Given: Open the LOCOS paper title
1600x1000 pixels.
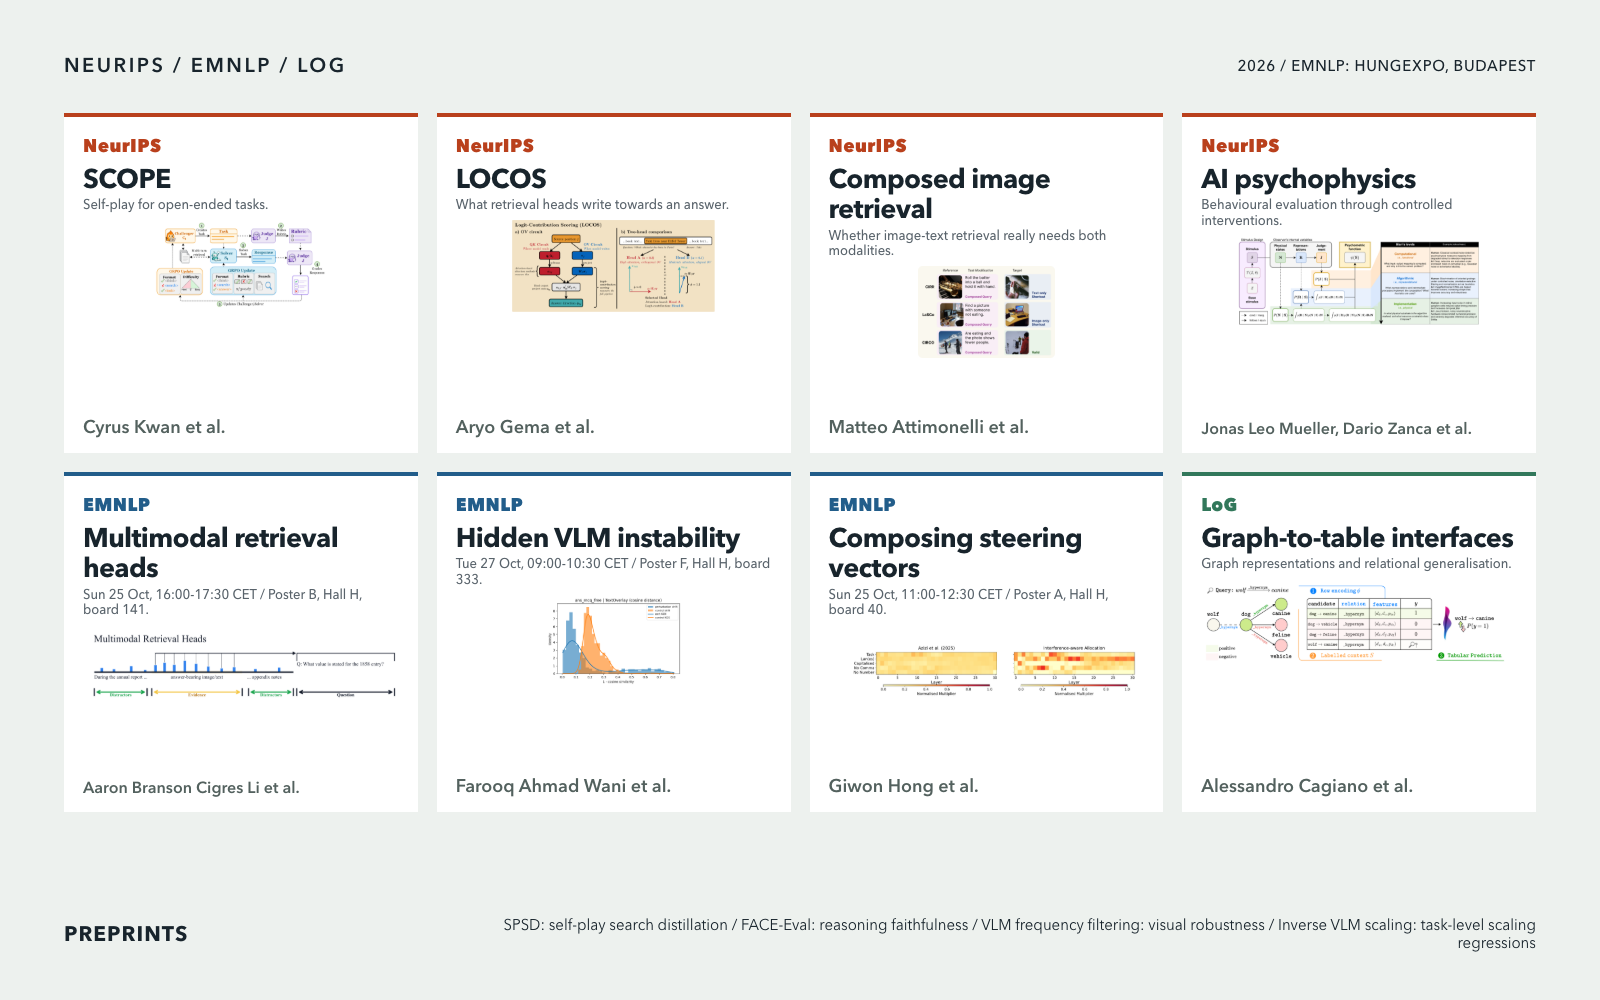Looking at the screenshot, I should click(501, 179).
